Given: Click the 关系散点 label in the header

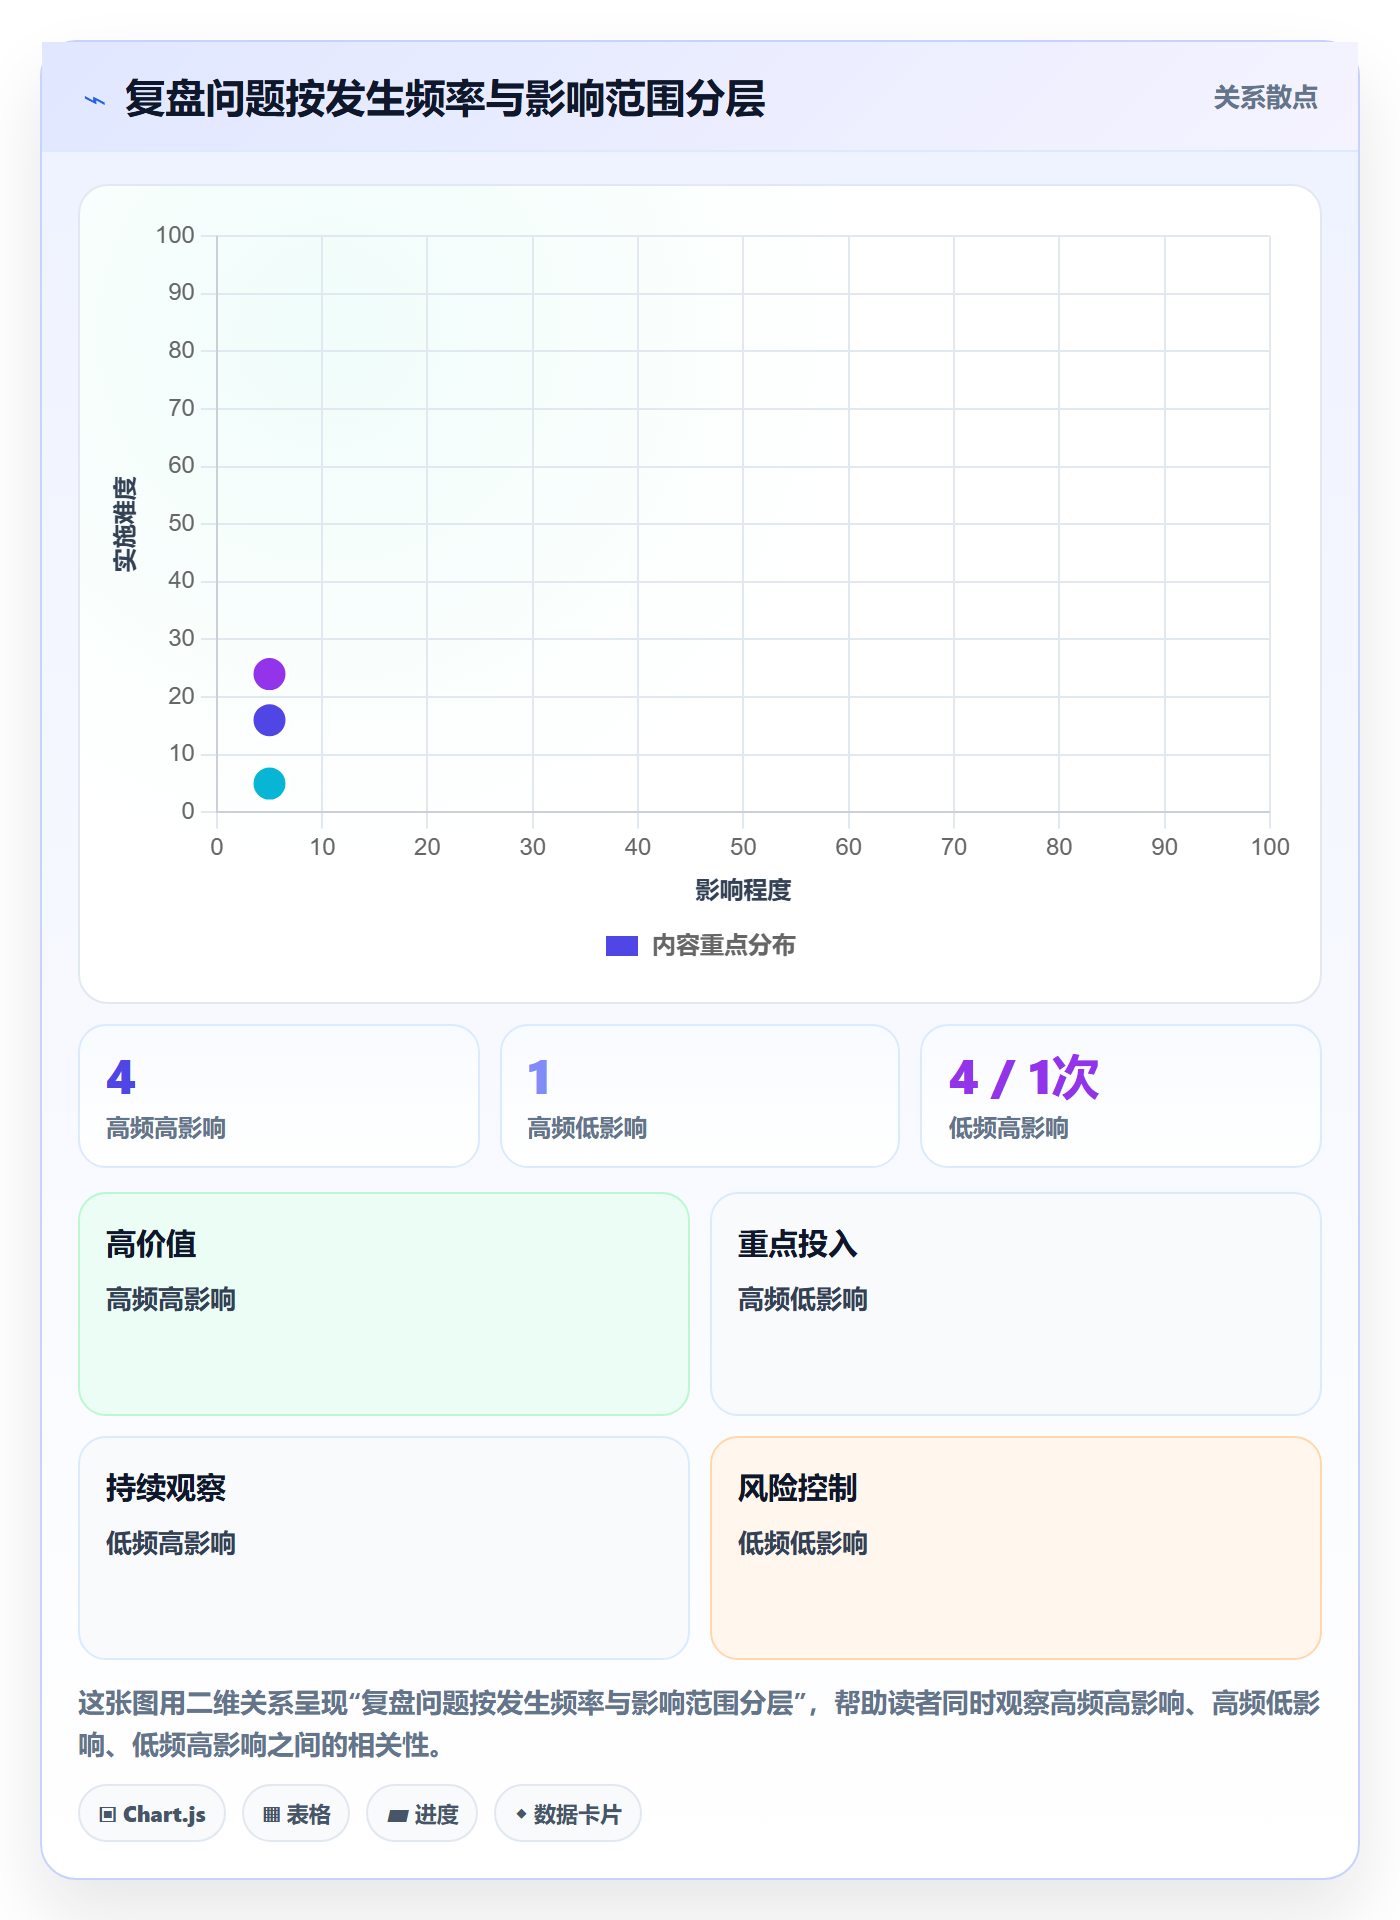Looking at the screenshot, I should pos(1265,98).
